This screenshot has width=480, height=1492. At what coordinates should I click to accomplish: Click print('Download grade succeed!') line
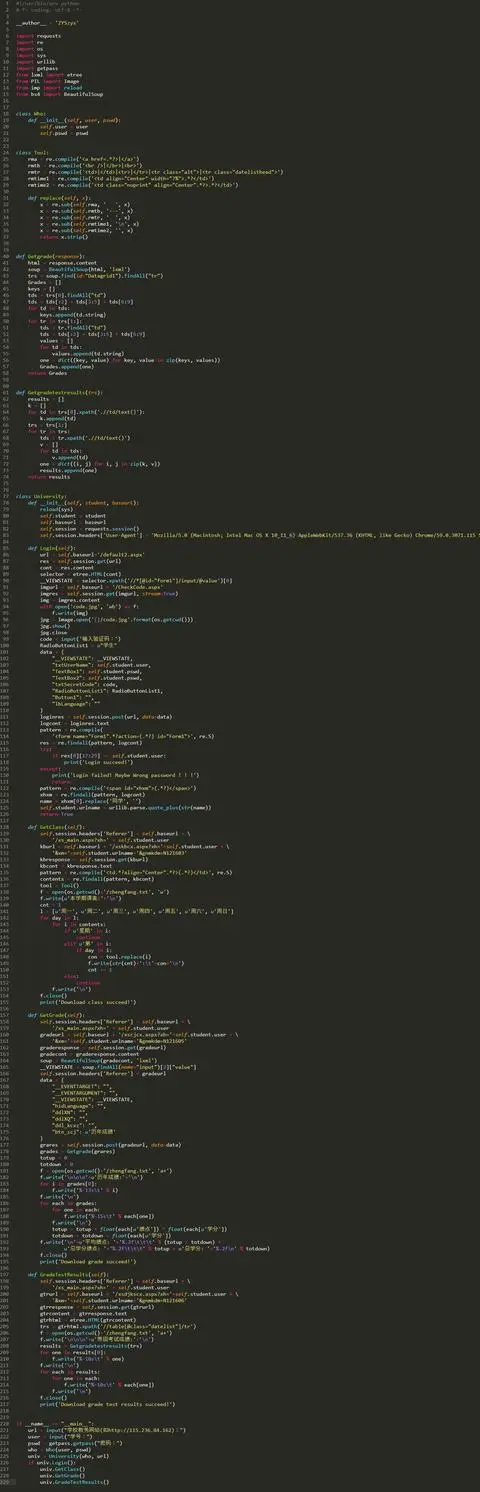point(90,1263)
